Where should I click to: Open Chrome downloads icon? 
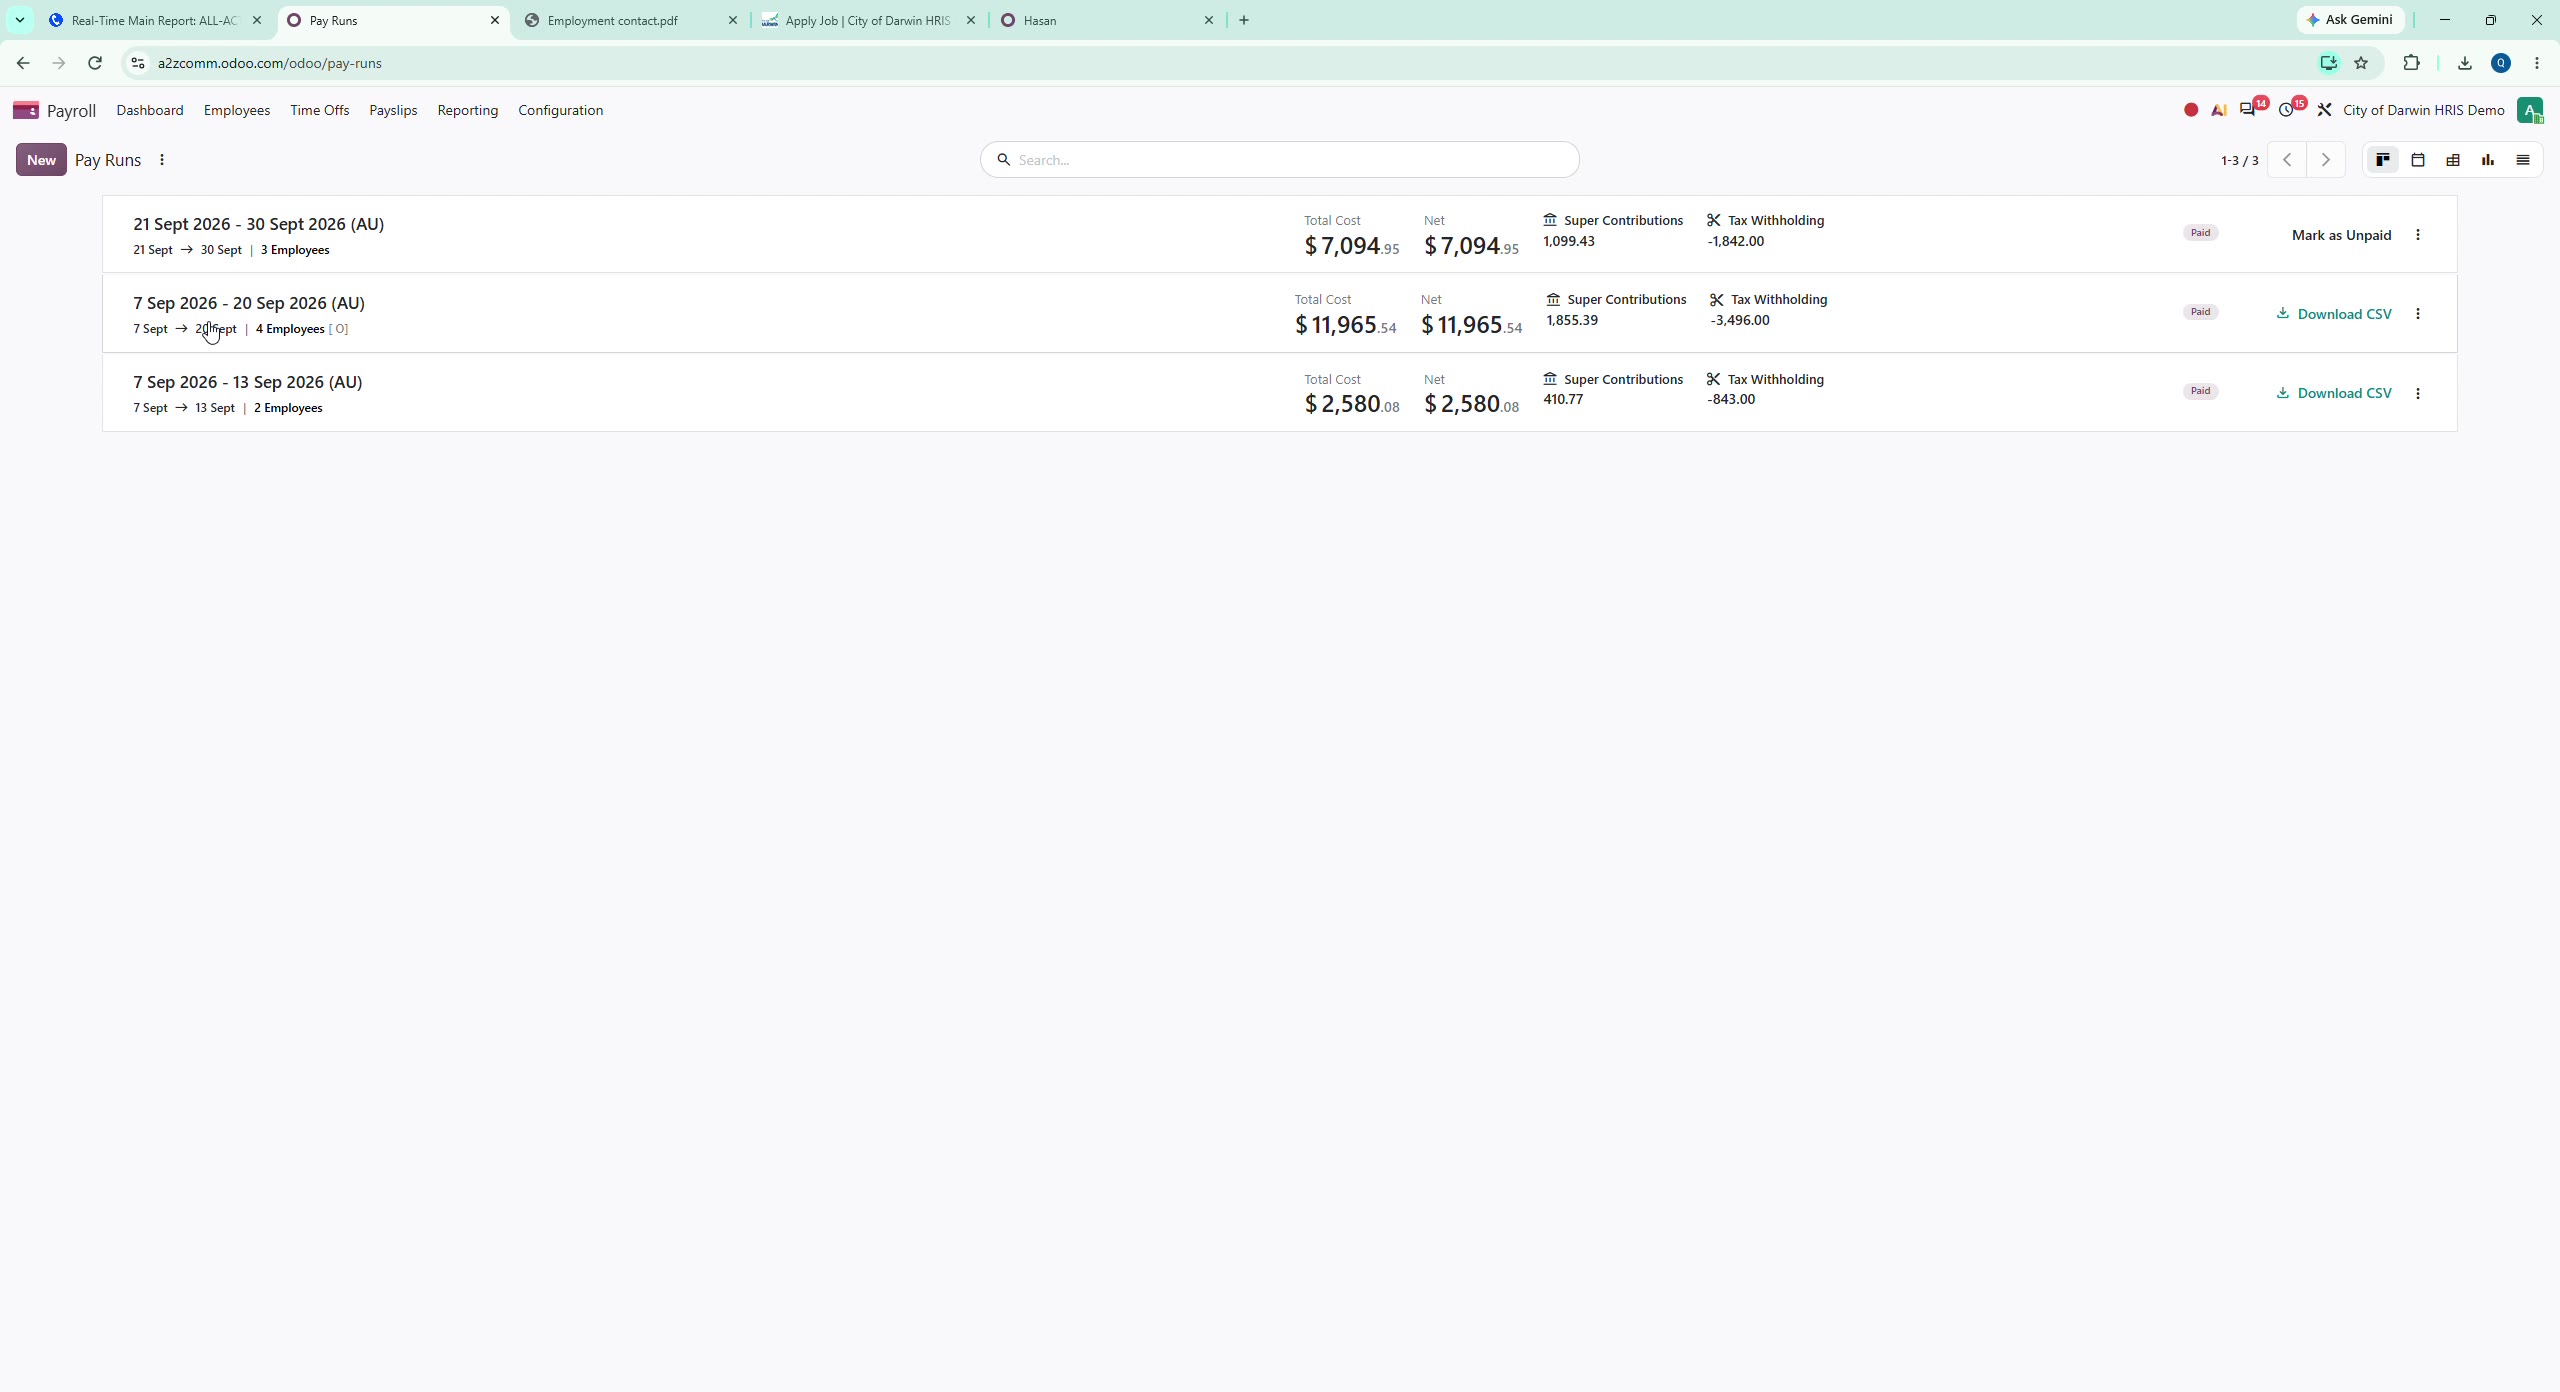click(2465, 63)
